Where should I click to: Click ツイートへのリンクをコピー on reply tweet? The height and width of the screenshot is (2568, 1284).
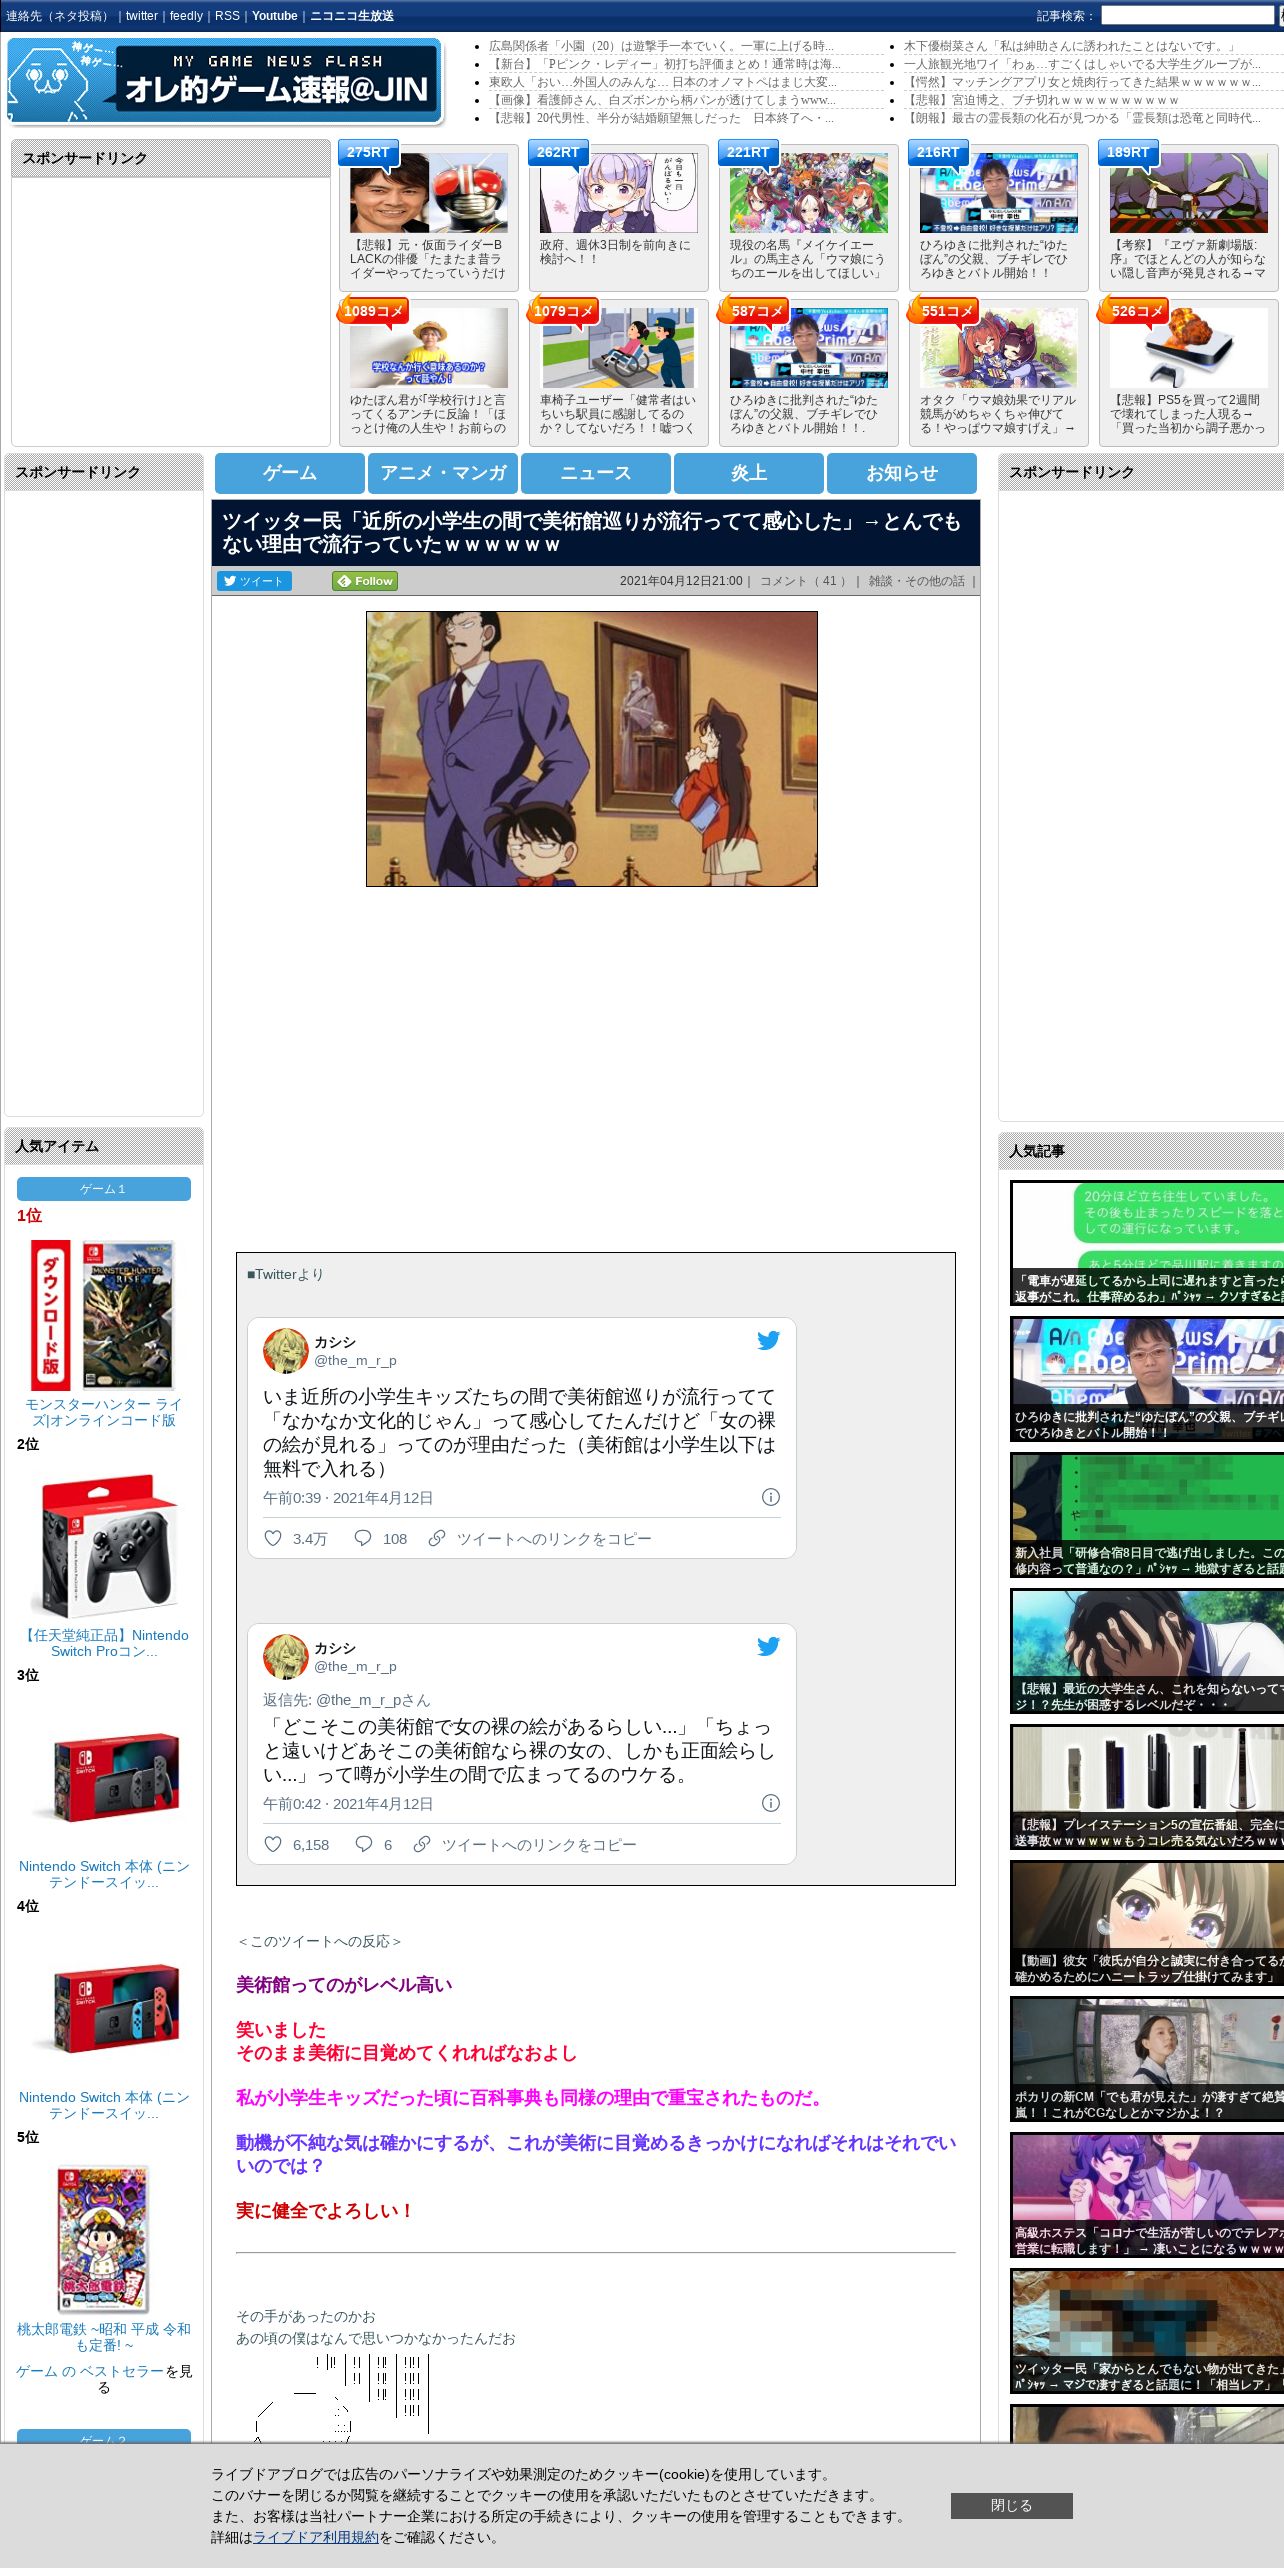pyautogui.click(x=539, y=1844)
